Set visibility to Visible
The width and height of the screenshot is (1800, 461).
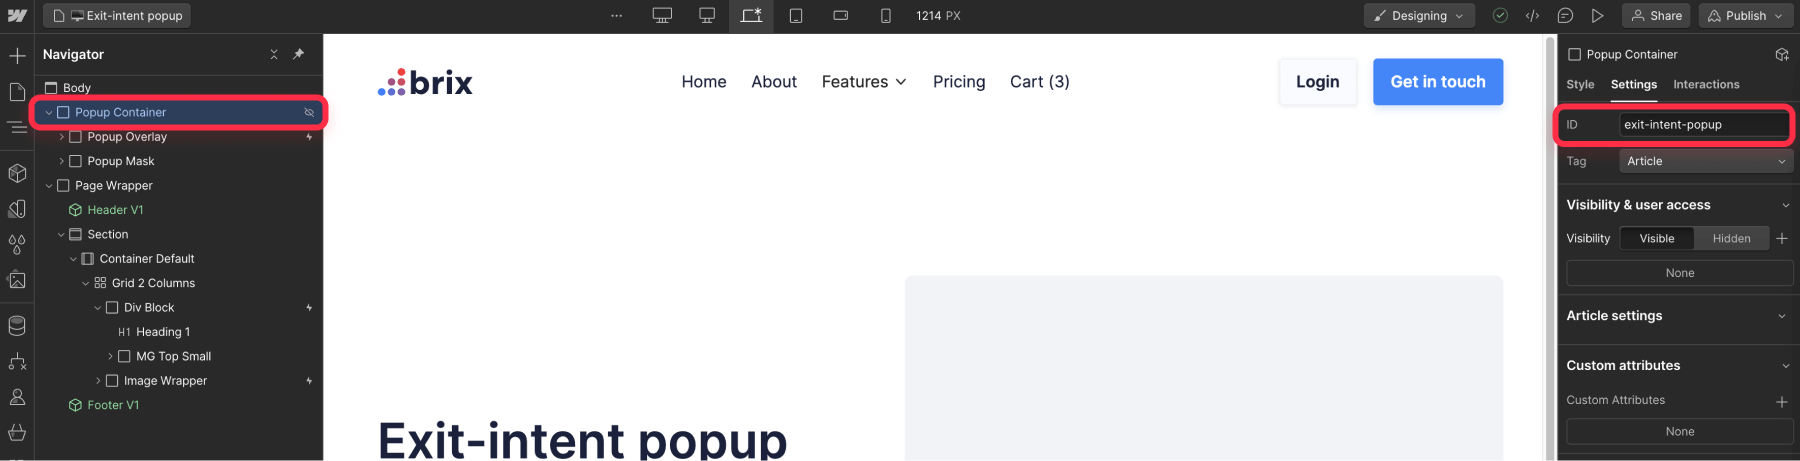coord(1657,238)
